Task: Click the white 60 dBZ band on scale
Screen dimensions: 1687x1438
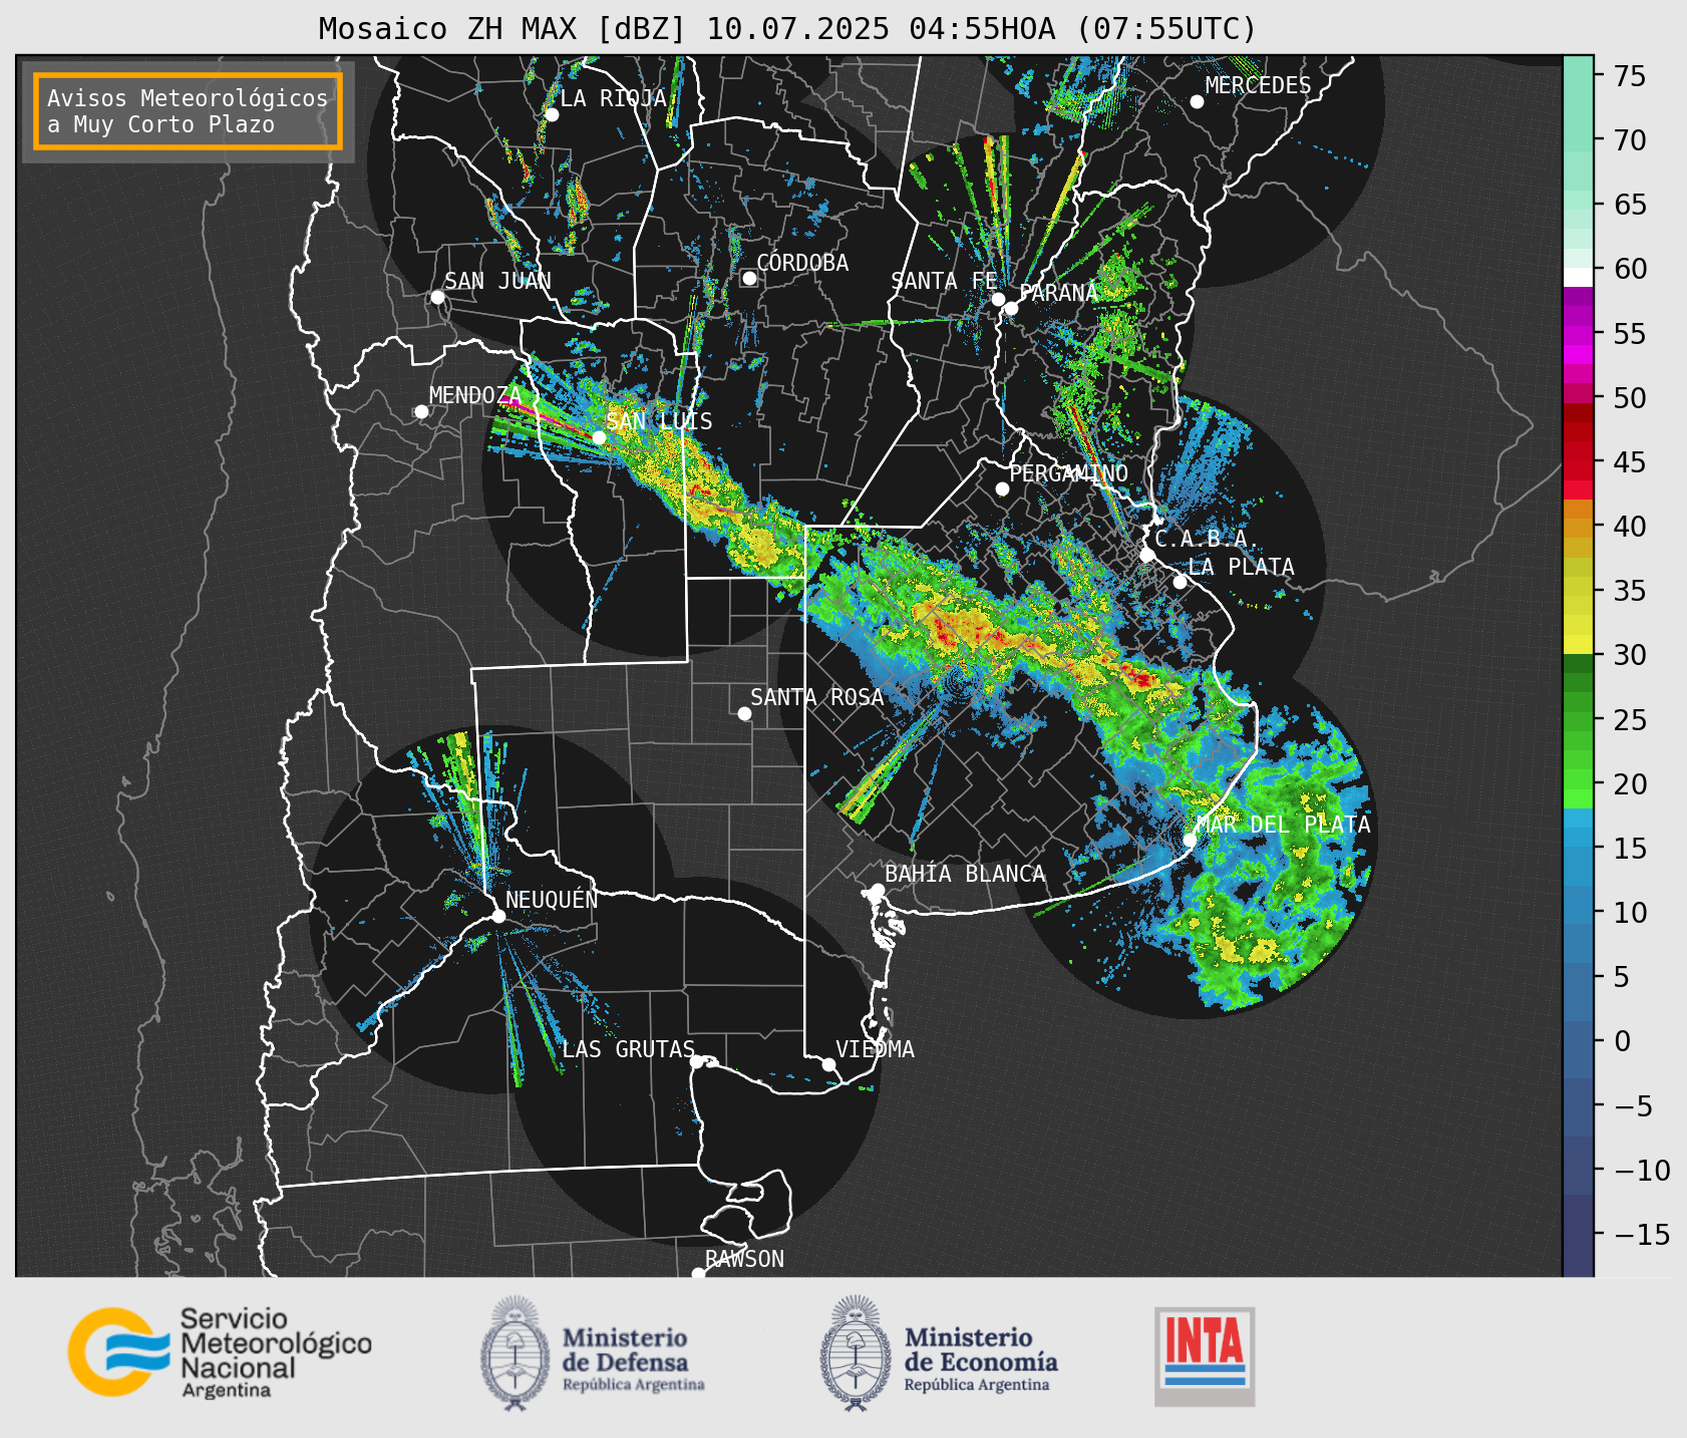Action: click(x=1578, y=277)
